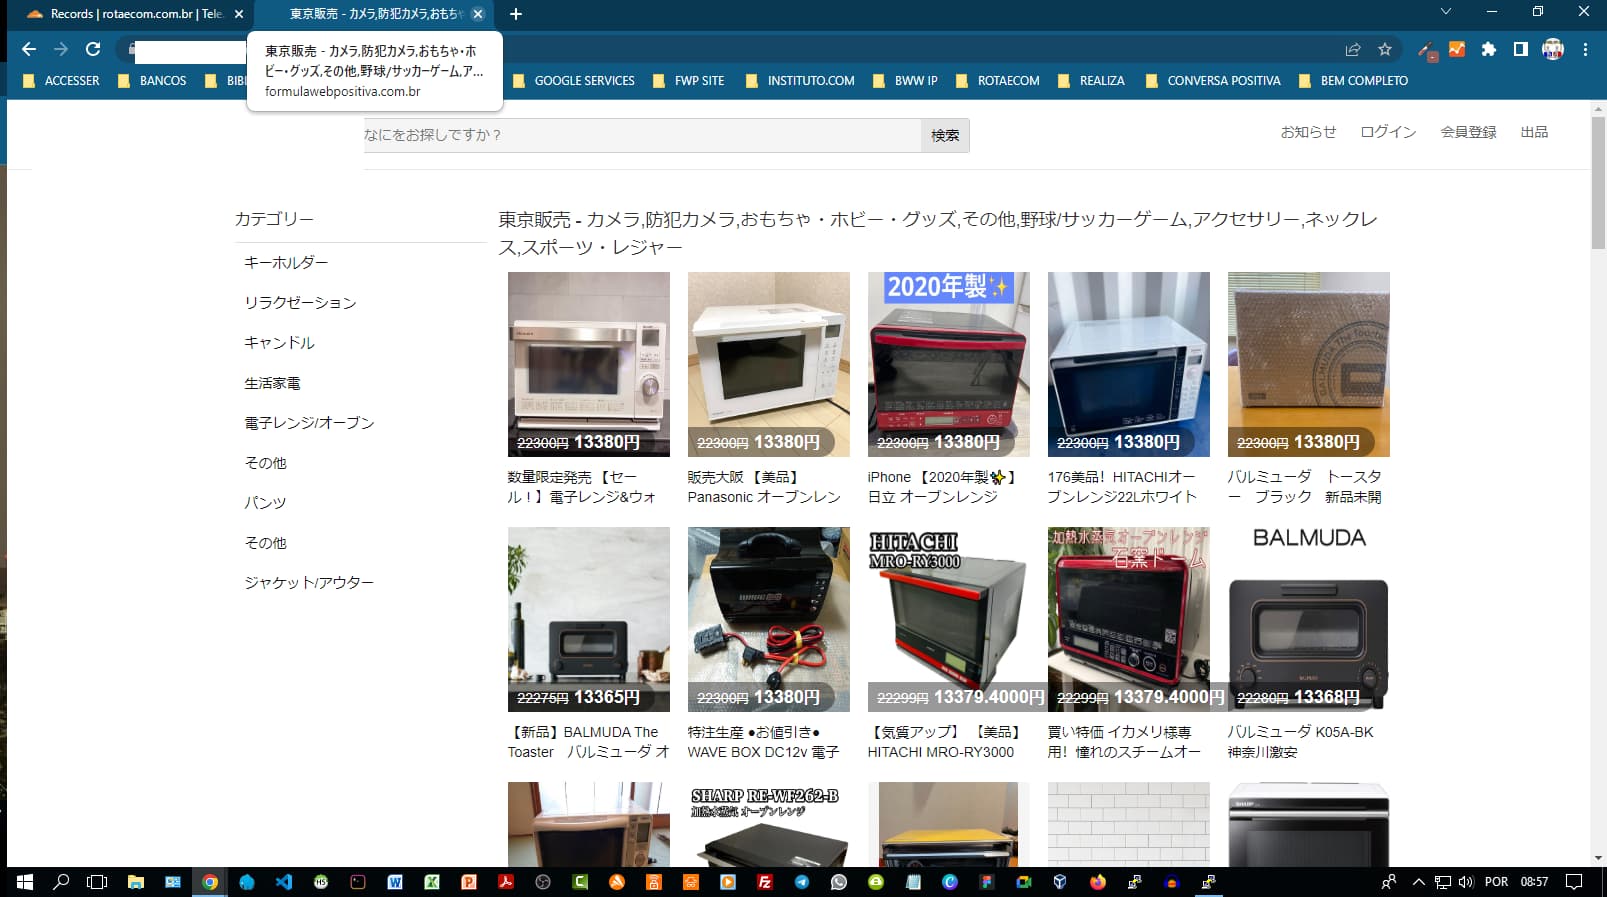Close the Records rotaecom tab
Screen dimensions: 1607x897
click(x=239, y=14)
